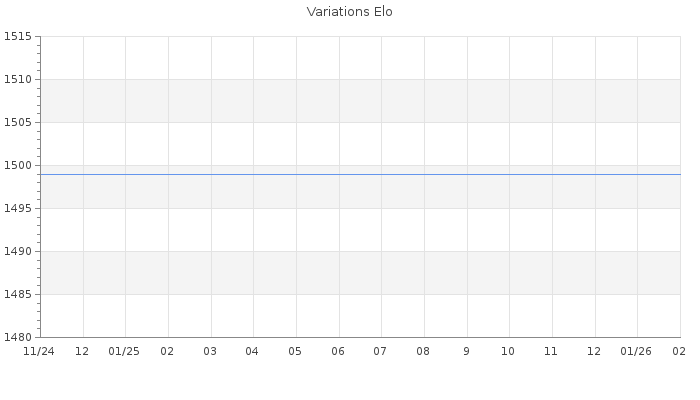
Task: Select the 08 month label
Action: click(x=423, y=352)
